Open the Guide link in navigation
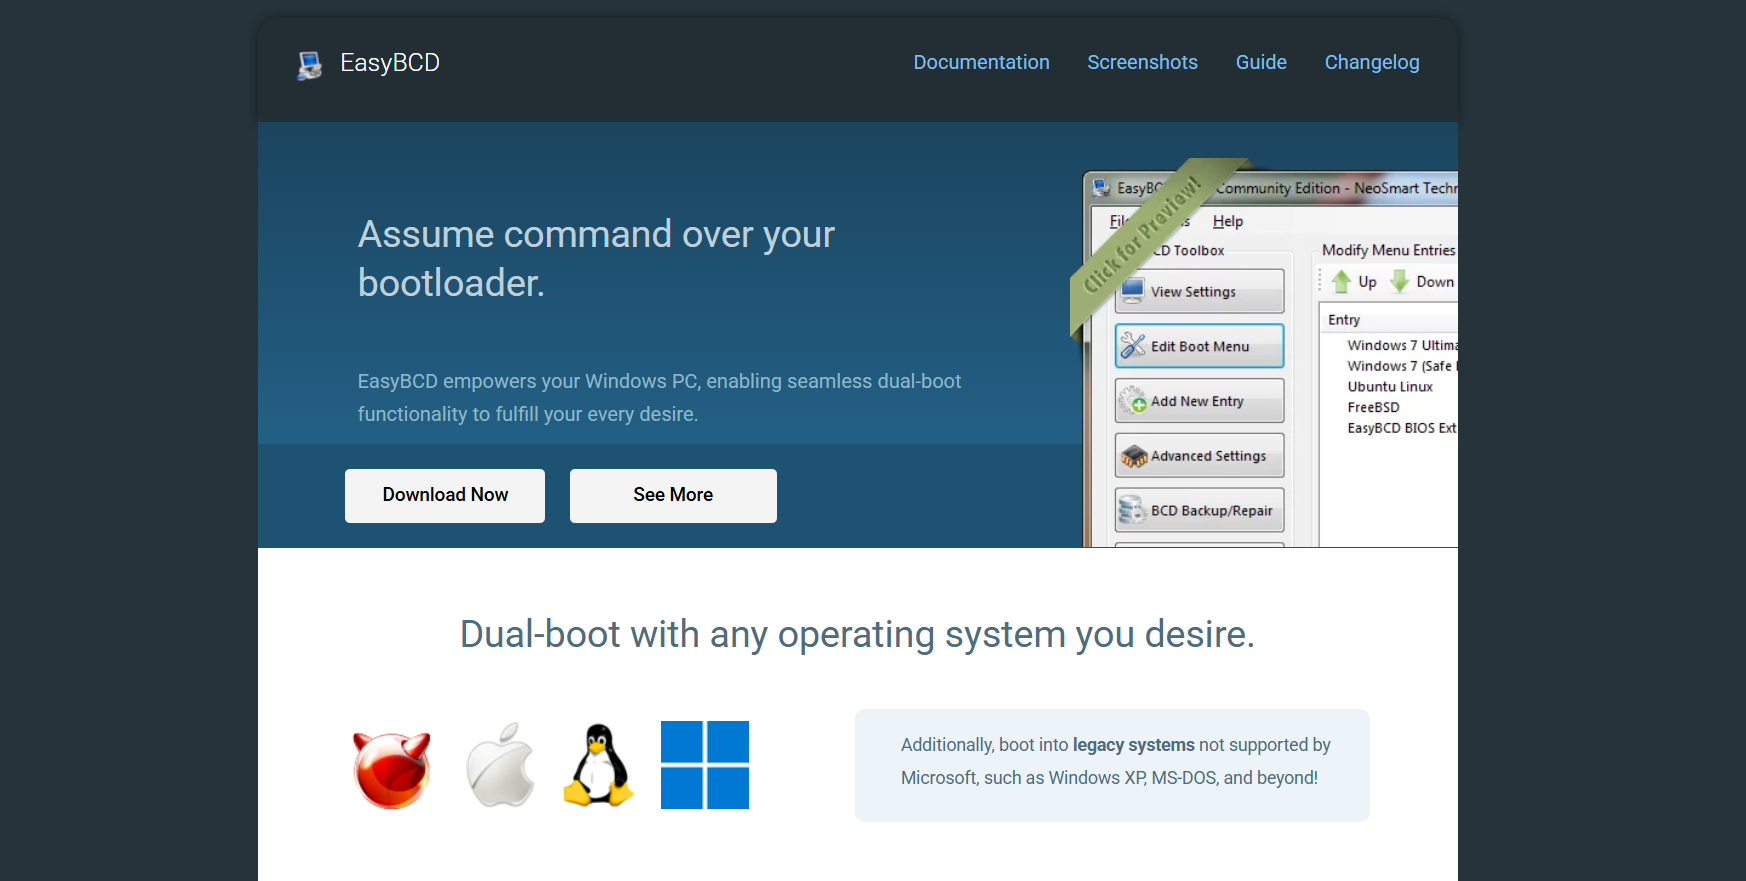Viewport: 1746px width, 881px height. (1261, 62)
